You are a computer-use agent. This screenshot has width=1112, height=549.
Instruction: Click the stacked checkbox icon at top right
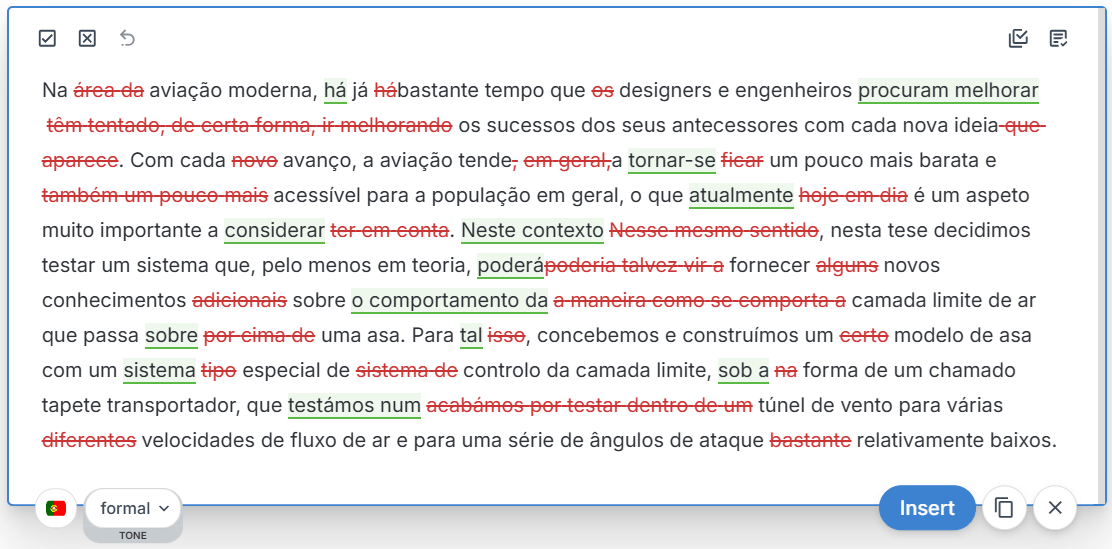[1018, 38]
